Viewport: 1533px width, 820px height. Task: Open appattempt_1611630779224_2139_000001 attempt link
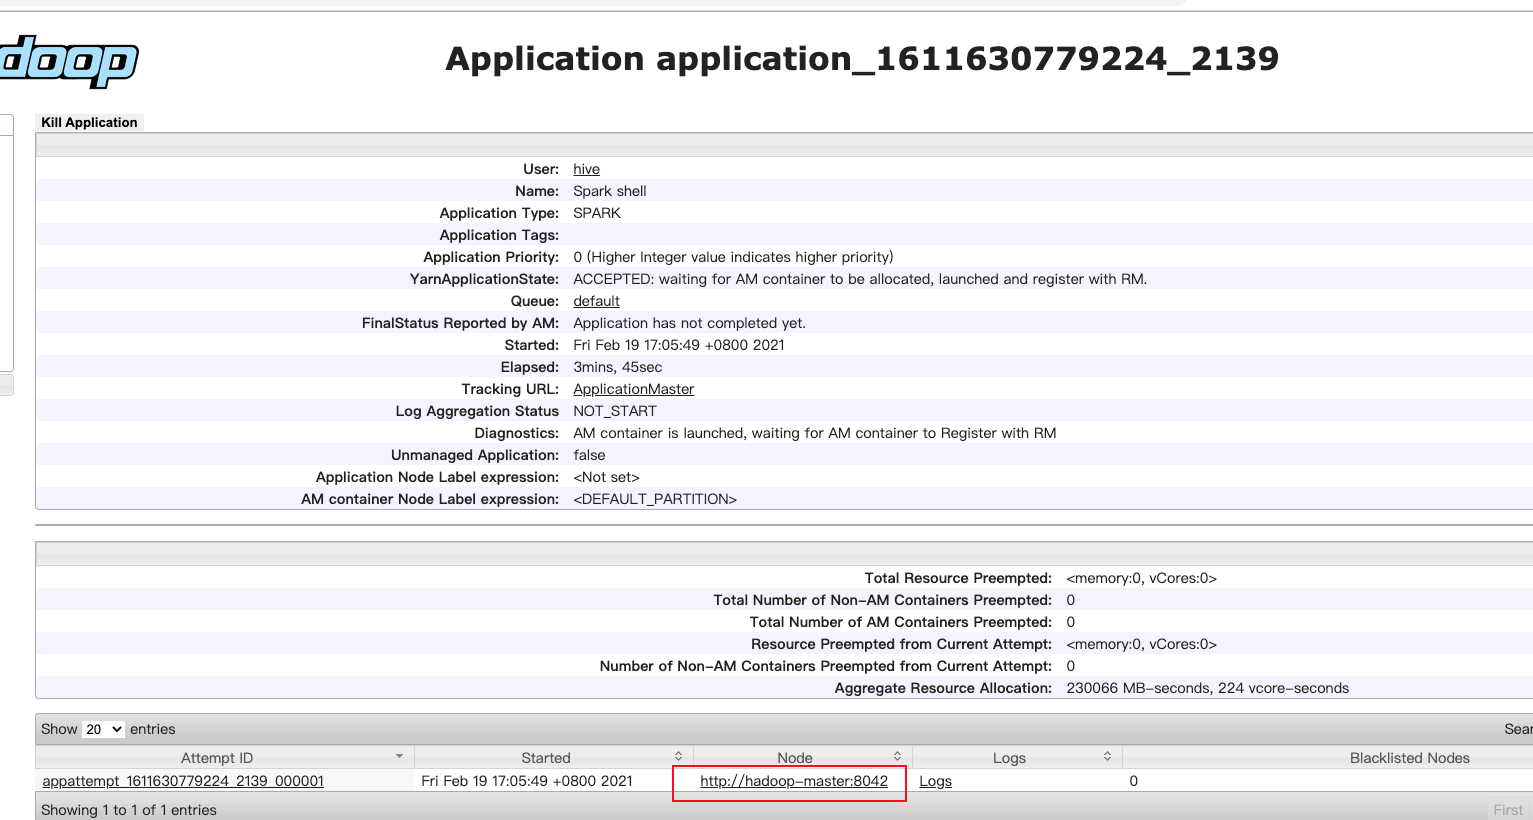tap(183, 781)
